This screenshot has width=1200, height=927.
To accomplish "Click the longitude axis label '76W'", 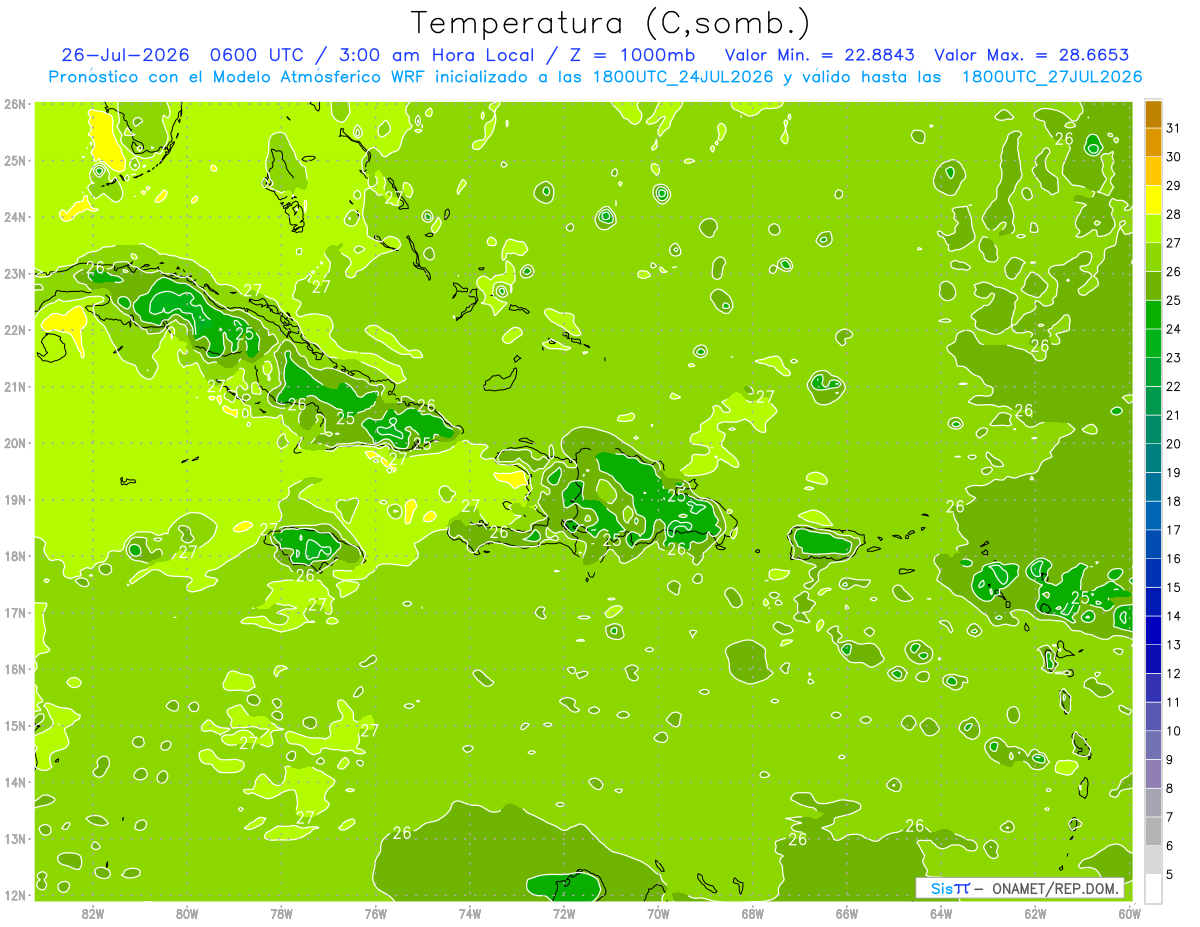I will pos(376,913).
